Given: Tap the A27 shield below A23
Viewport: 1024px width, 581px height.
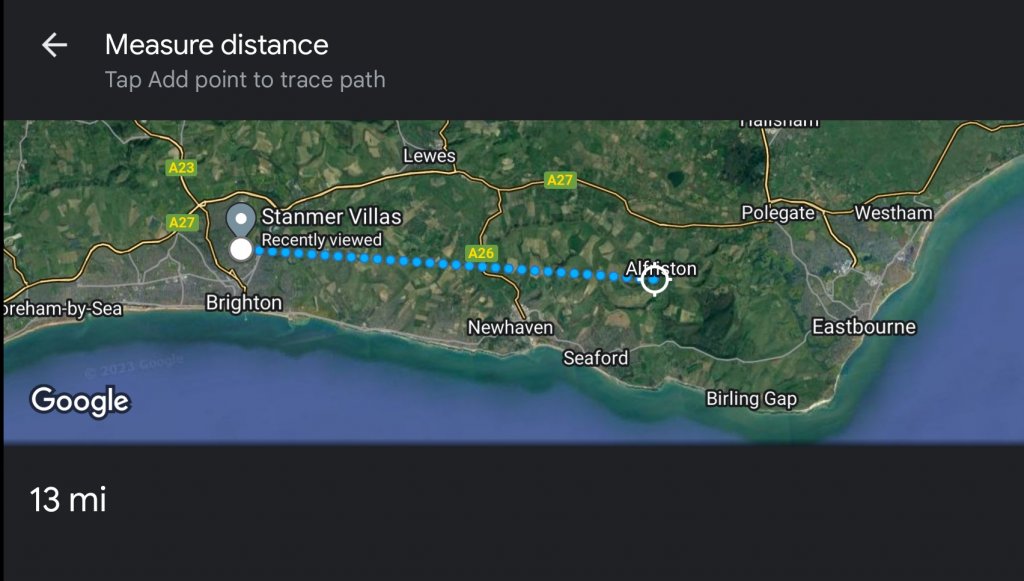Looking at the screenshot, I should click(x=182, y=222).
